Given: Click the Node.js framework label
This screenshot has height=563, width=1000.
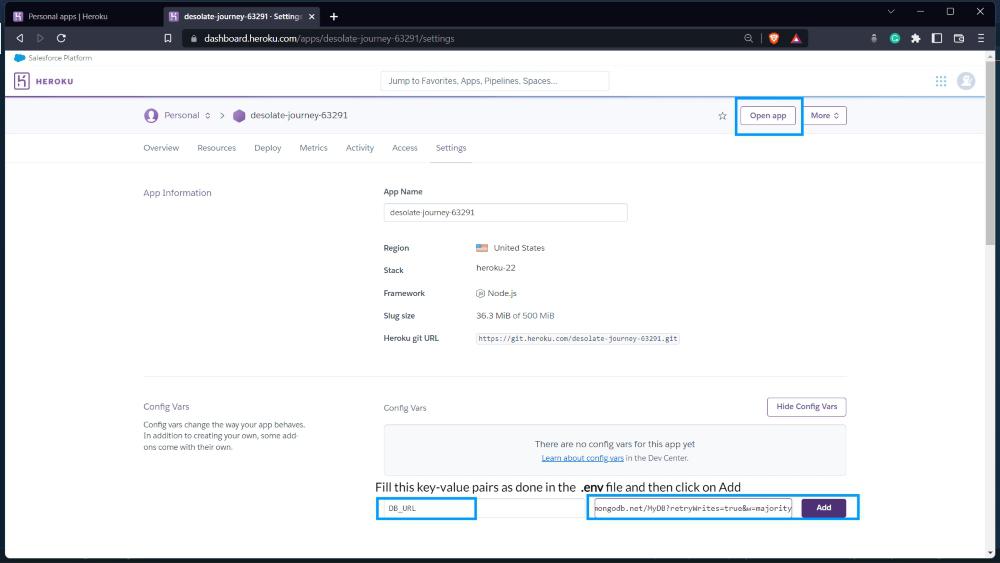Looking at the screenshot, I should point(502,293).
